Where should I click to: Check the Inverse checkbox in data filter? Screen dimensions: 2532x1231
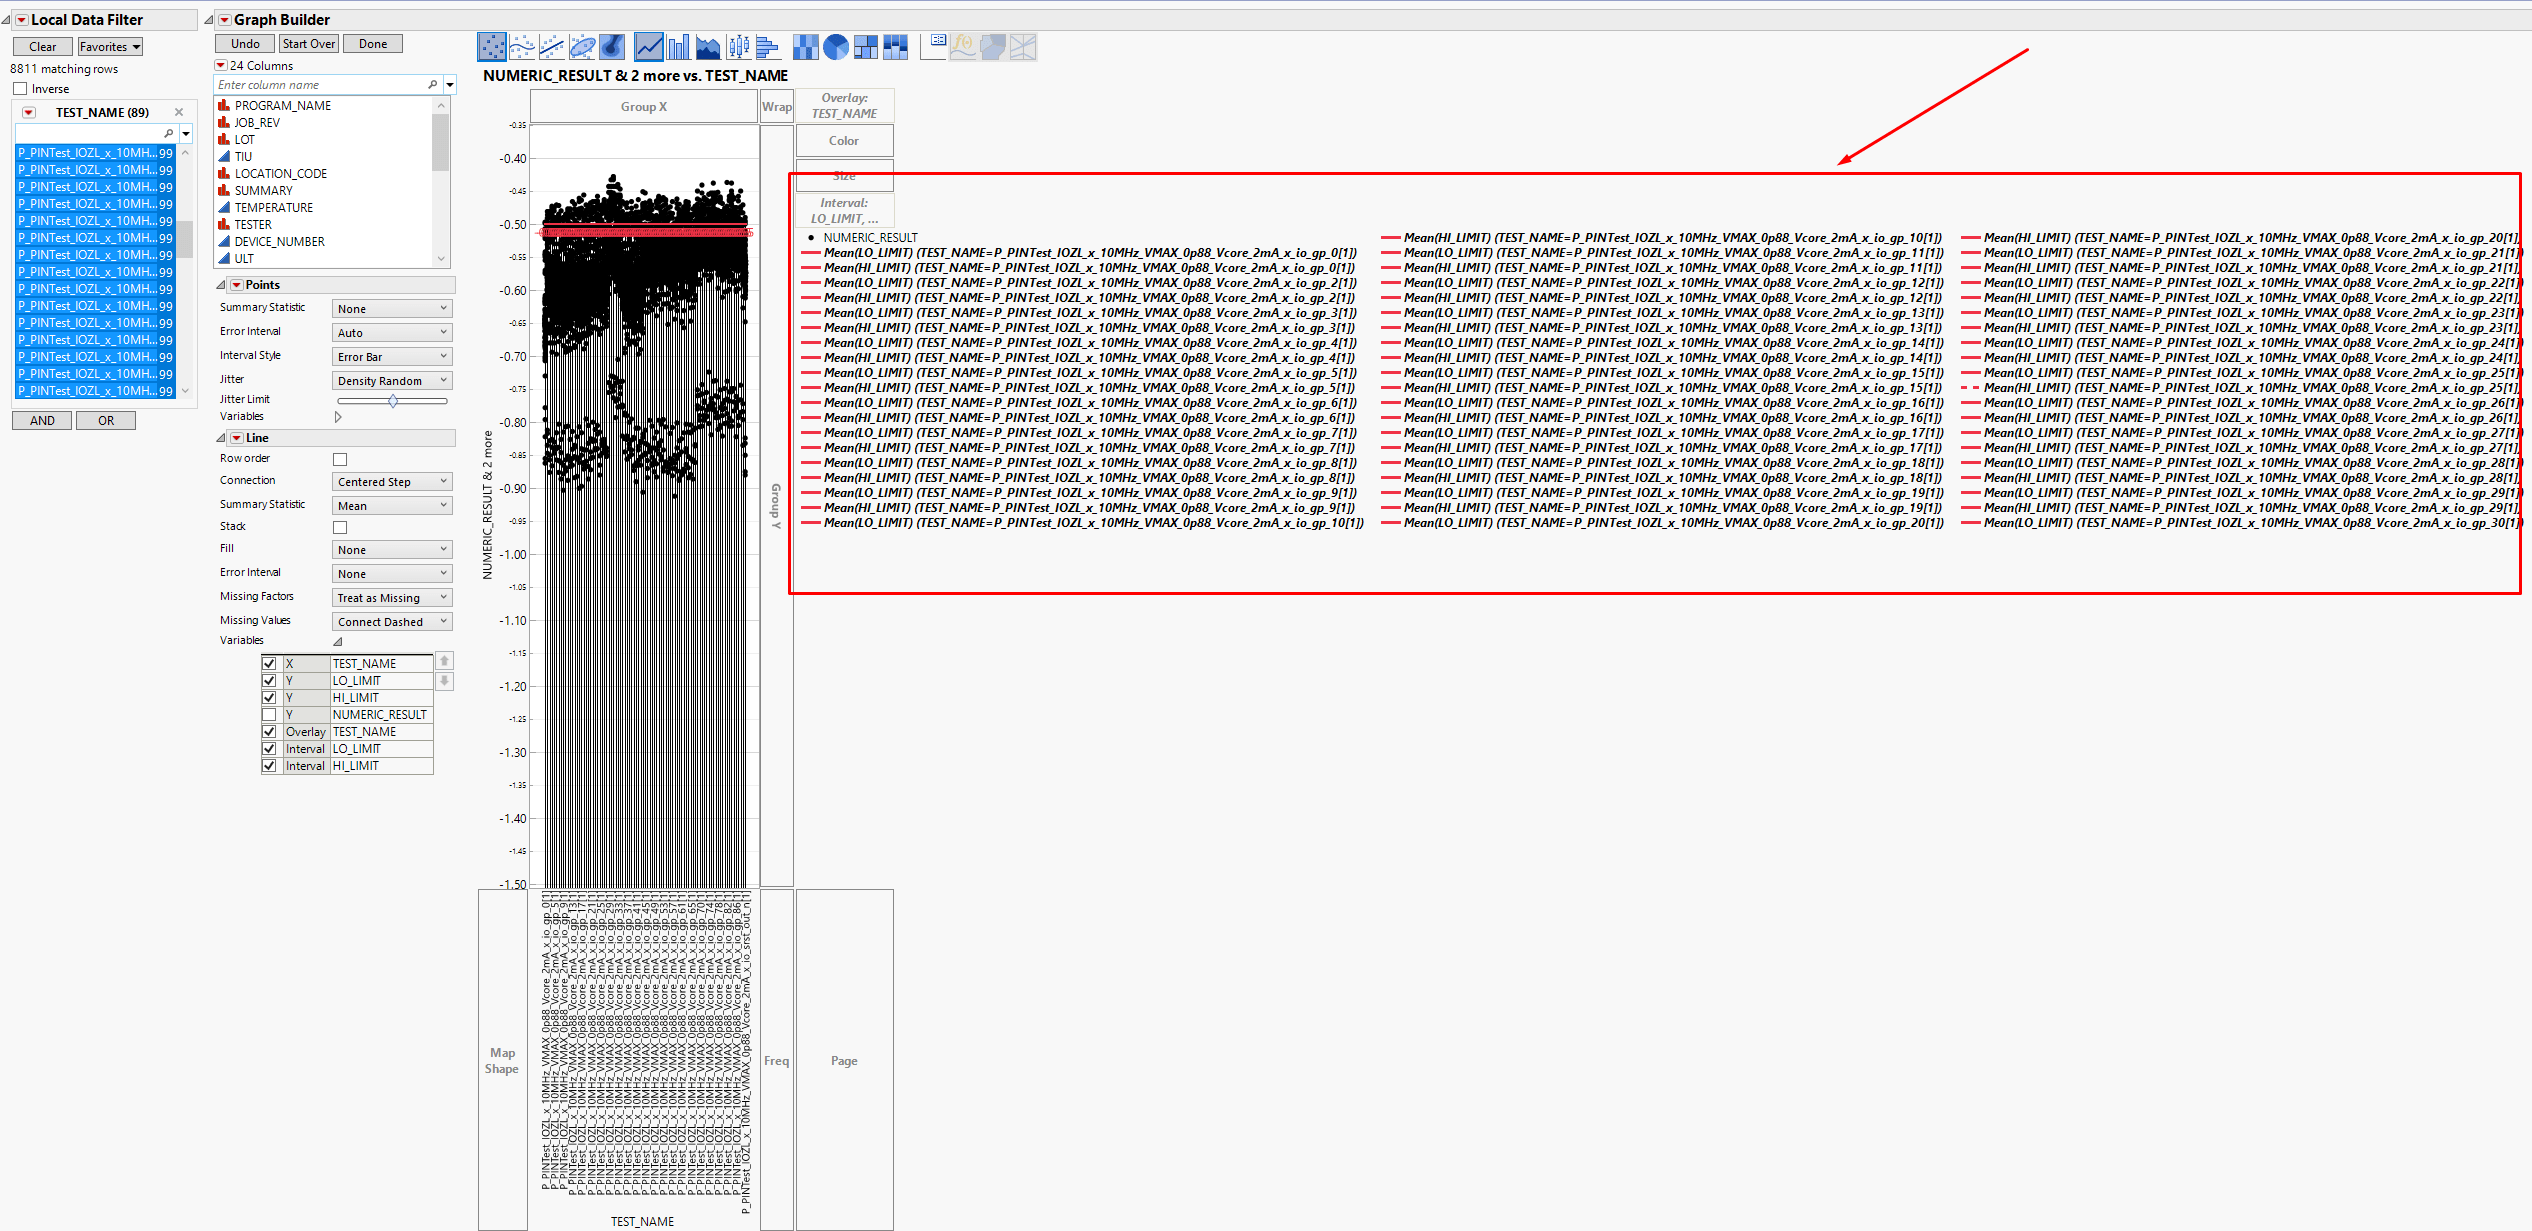[x=20, y=89]
